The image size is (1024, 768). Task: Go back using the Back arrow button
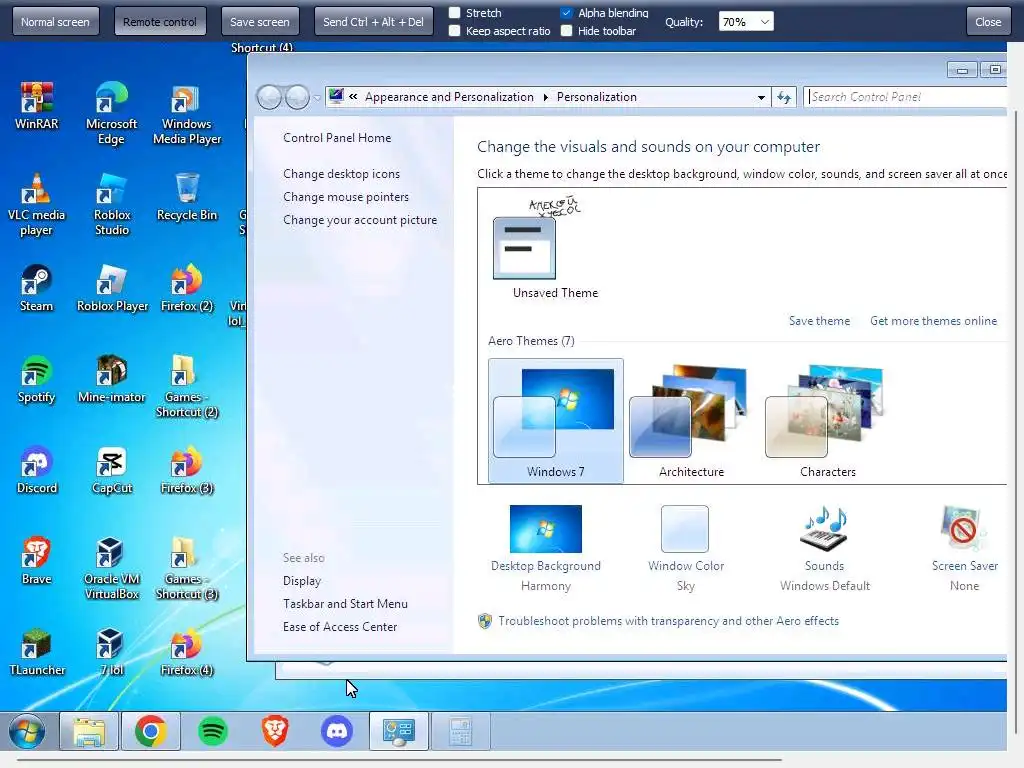269,97
